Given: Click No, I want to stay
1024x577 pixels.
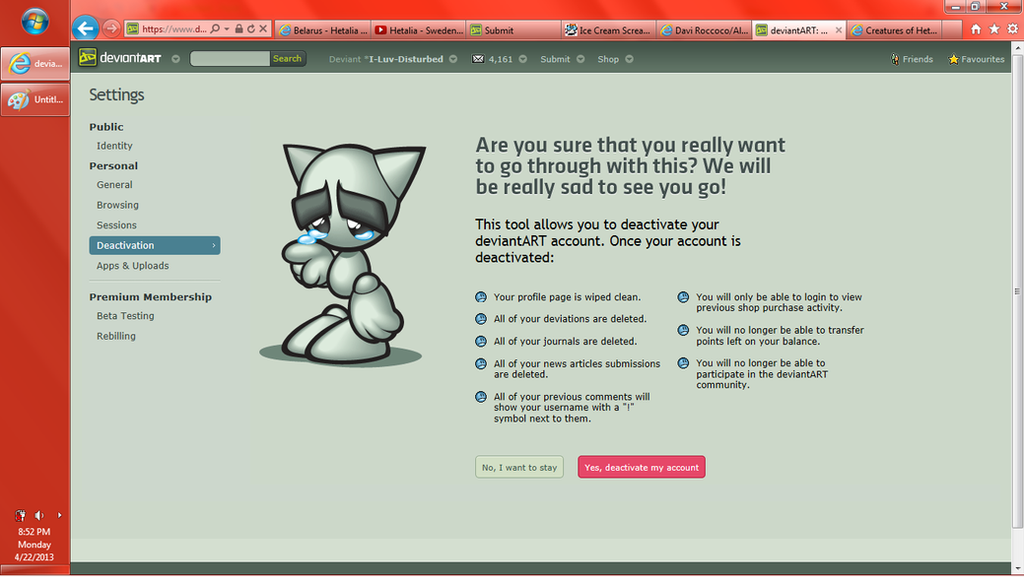Looking at the screenshot, I should [x=519, y=467].
